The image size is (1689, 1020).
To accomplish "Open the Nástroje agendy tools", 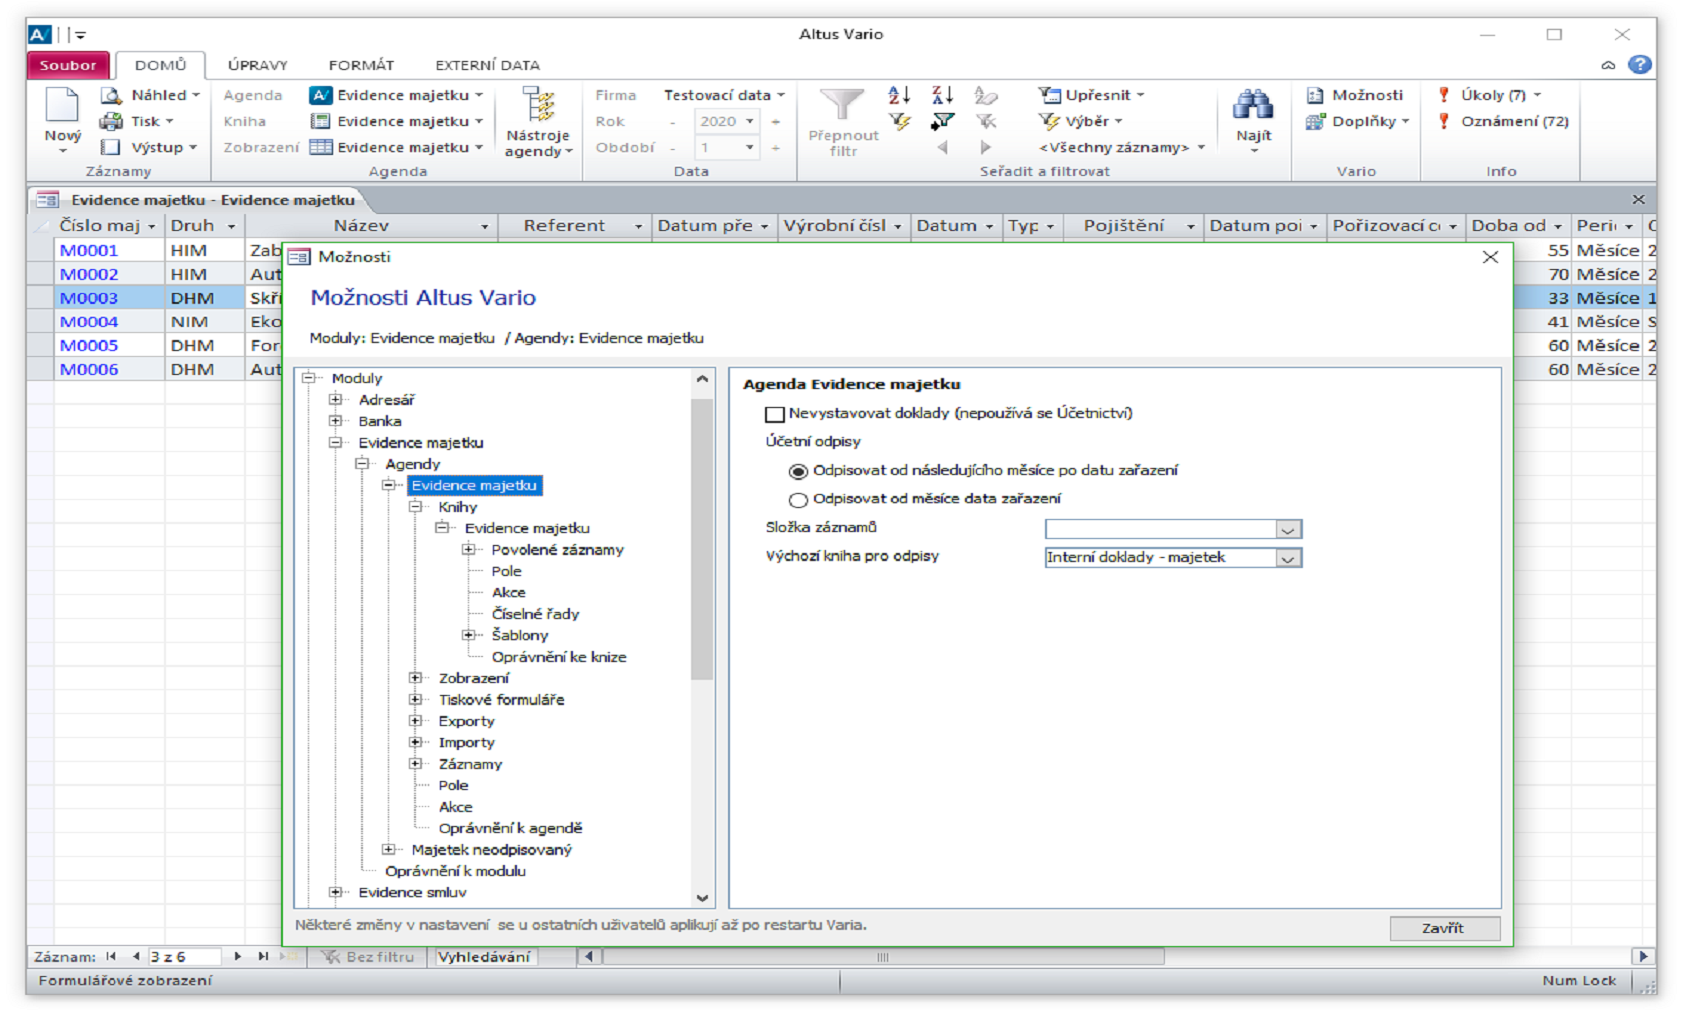I will click(x=538, y=122).
